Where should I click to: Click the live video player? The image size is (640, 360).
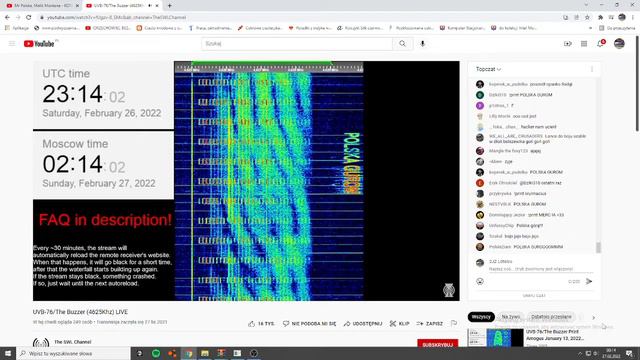pyautogui.click(x=246, y=181)
